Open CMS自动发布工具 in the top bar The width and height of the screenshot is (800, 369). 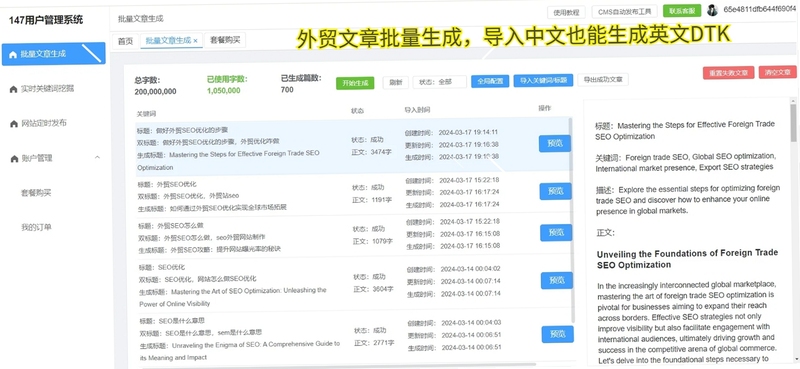coord(624,11)
